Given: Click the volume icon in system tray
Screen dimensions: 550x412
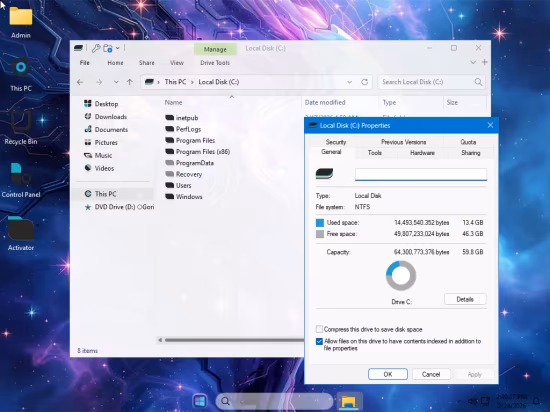Looking at the screenshot, I should [x=472, y=401].
